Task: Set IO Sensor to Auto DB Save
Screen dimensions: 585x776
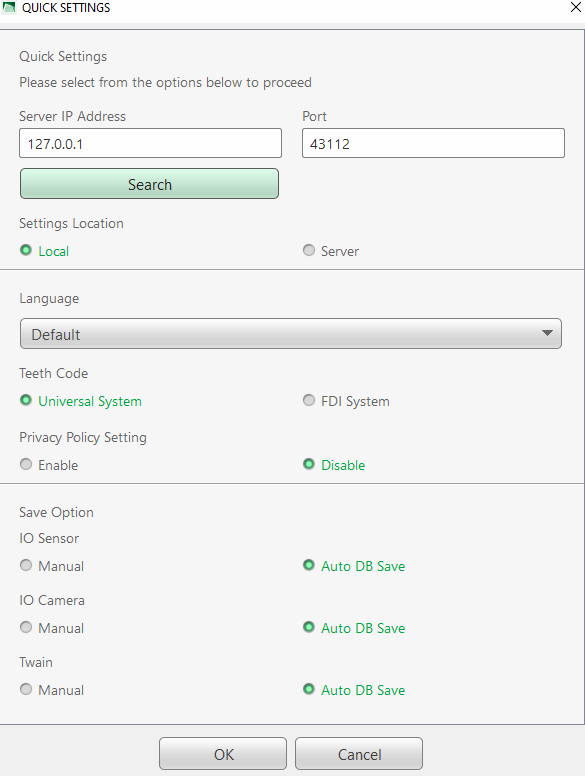Action: tap(354, 566)
